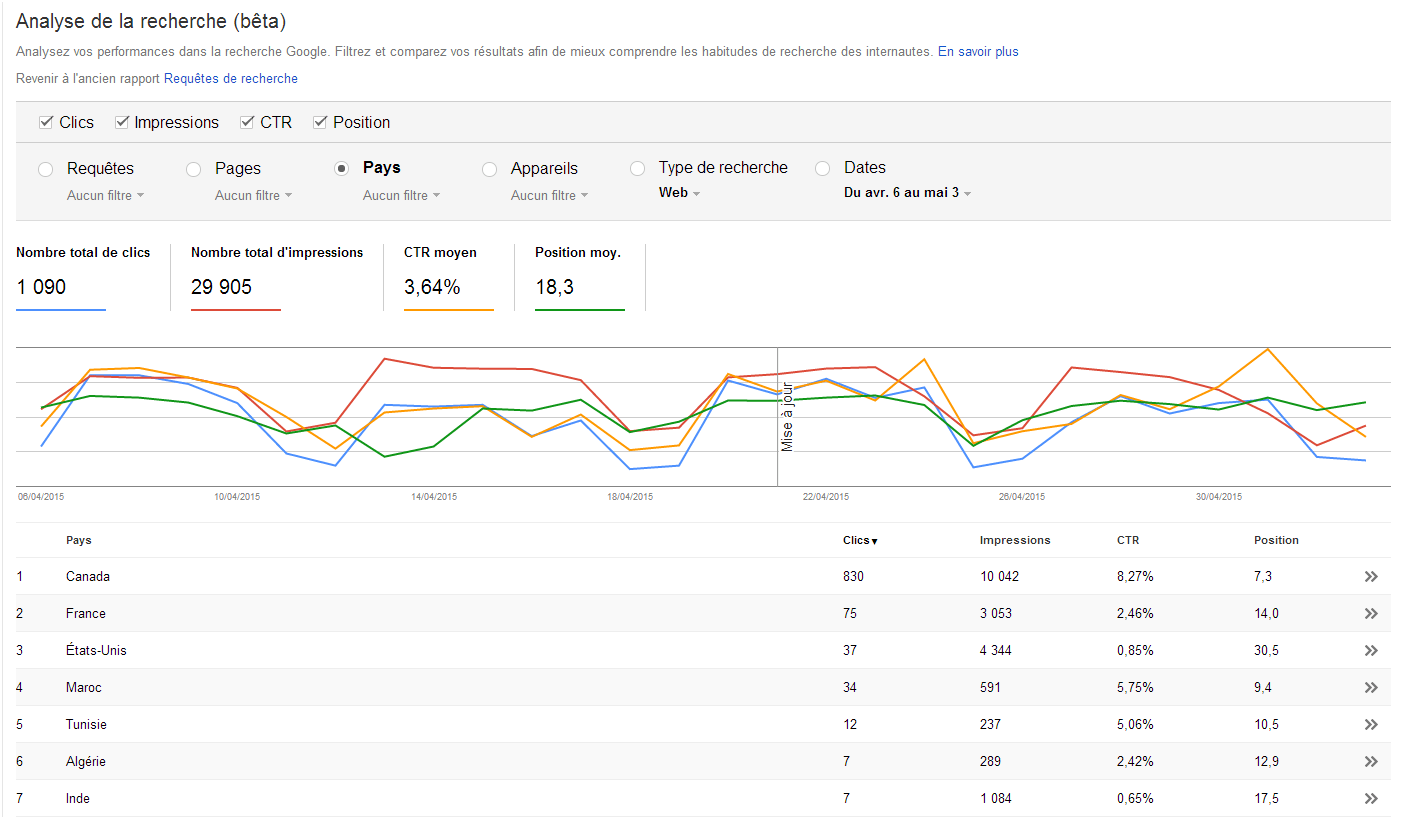
Task: Open details arrow for Inde row
Action: (1370, 799)
